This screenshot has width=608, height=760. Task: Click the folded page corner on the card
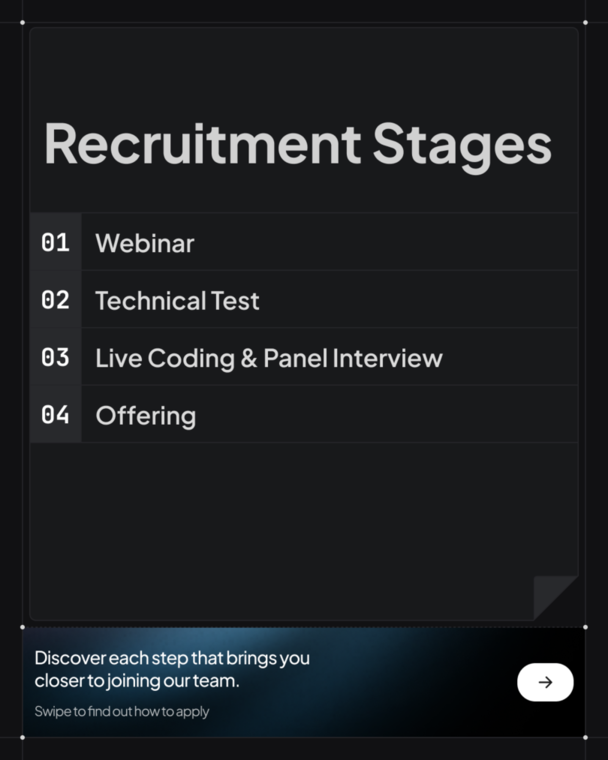pos(555,597)
